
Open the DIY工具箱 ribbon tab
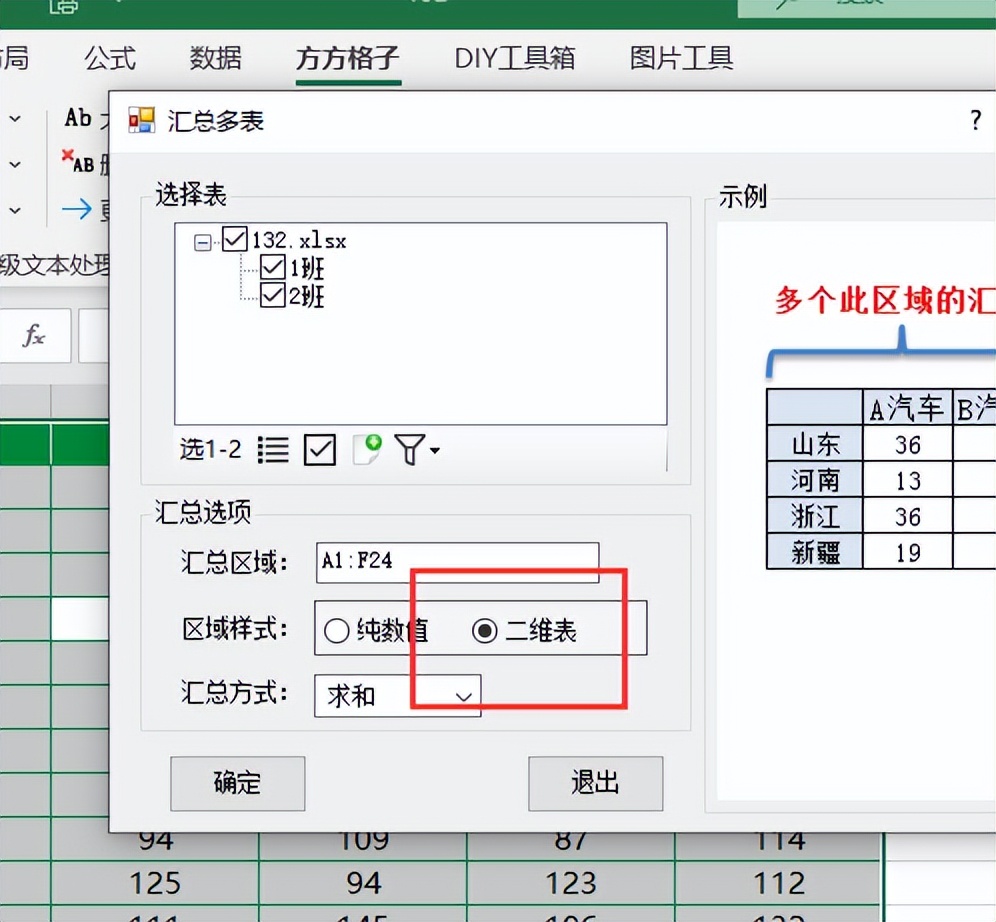click(x=516, y=59)
